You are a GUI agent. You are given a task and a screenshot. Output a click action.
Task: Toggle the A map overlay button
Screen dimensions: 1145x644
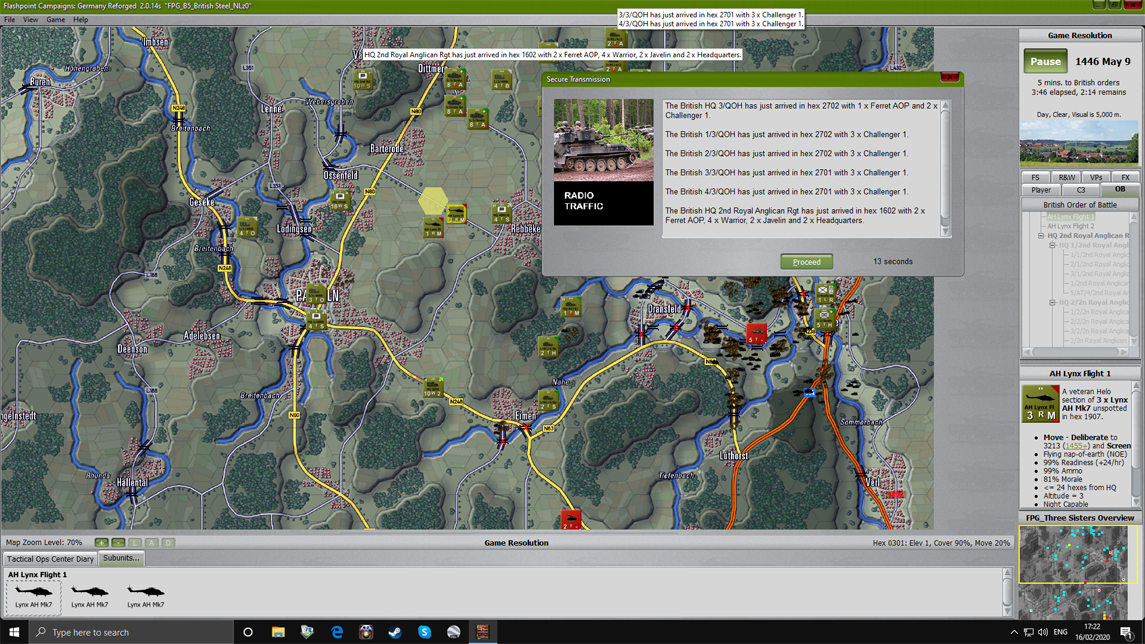[152, 543]
